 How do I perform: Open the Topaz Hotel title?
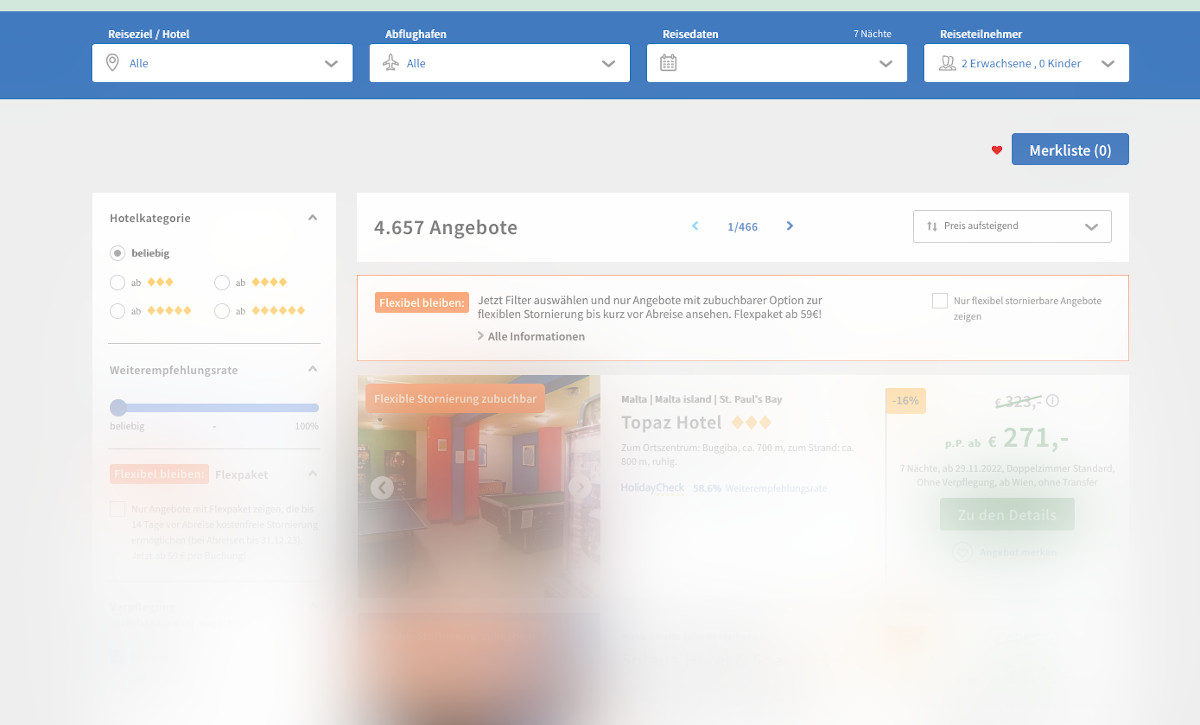click(671, 422)
